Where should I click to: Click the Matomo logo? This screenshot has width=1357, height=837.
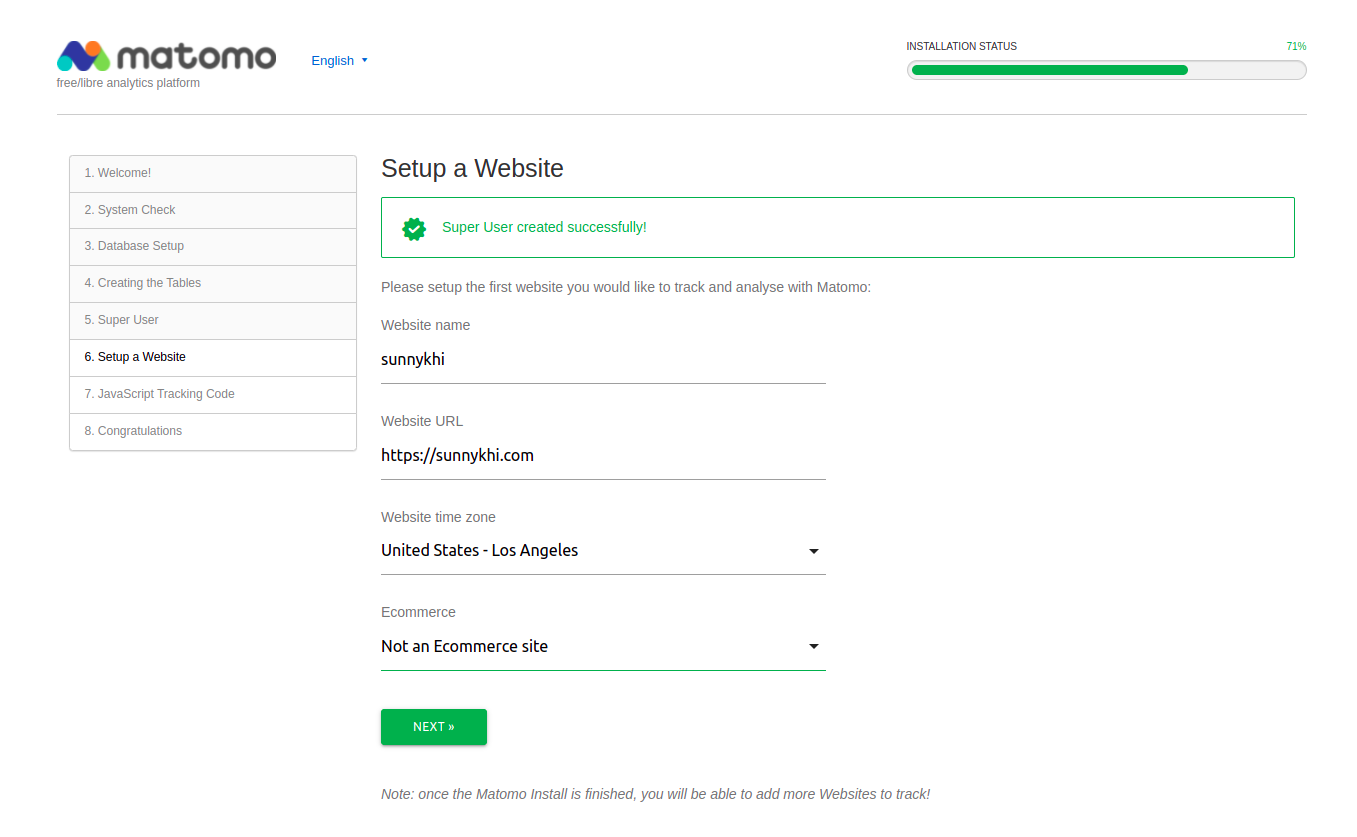click(x=166, y=56)
